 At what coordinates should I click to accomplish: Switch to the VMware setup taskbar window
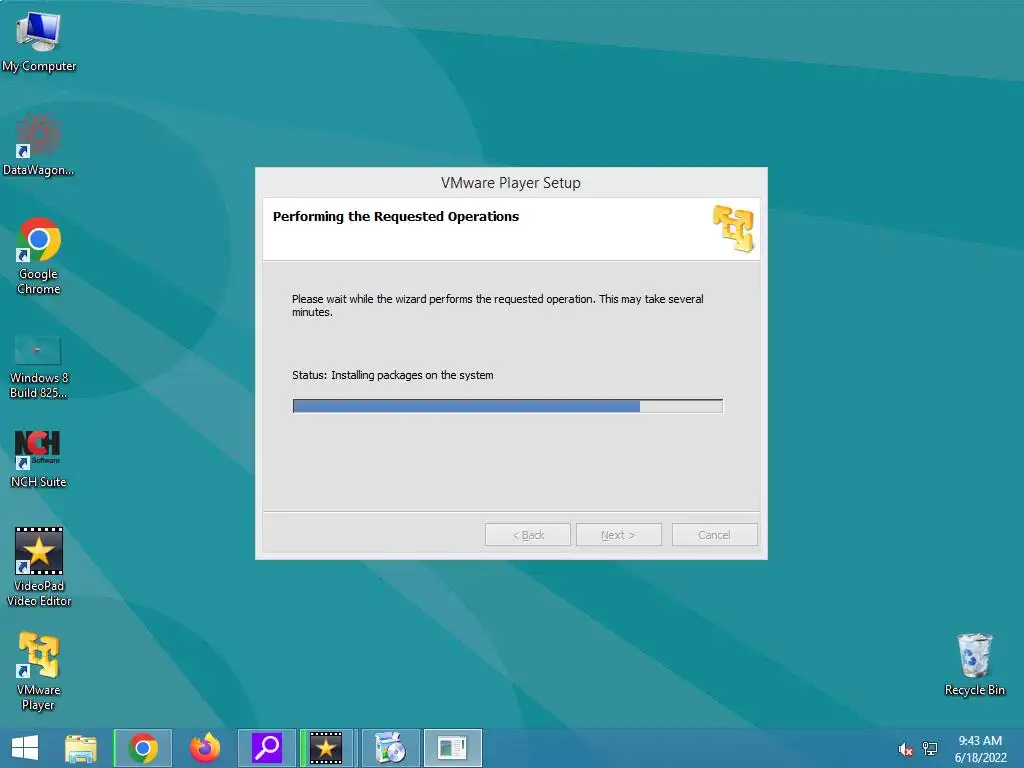tap(453, 748)
